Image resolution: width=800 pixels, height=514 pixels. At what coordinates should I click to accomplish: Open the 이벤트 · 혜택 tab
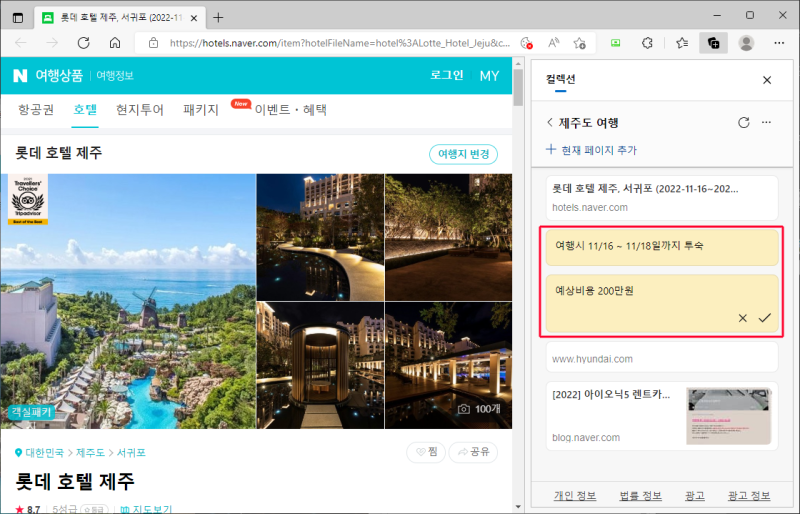pyautogui.click(x=291, y=110)
